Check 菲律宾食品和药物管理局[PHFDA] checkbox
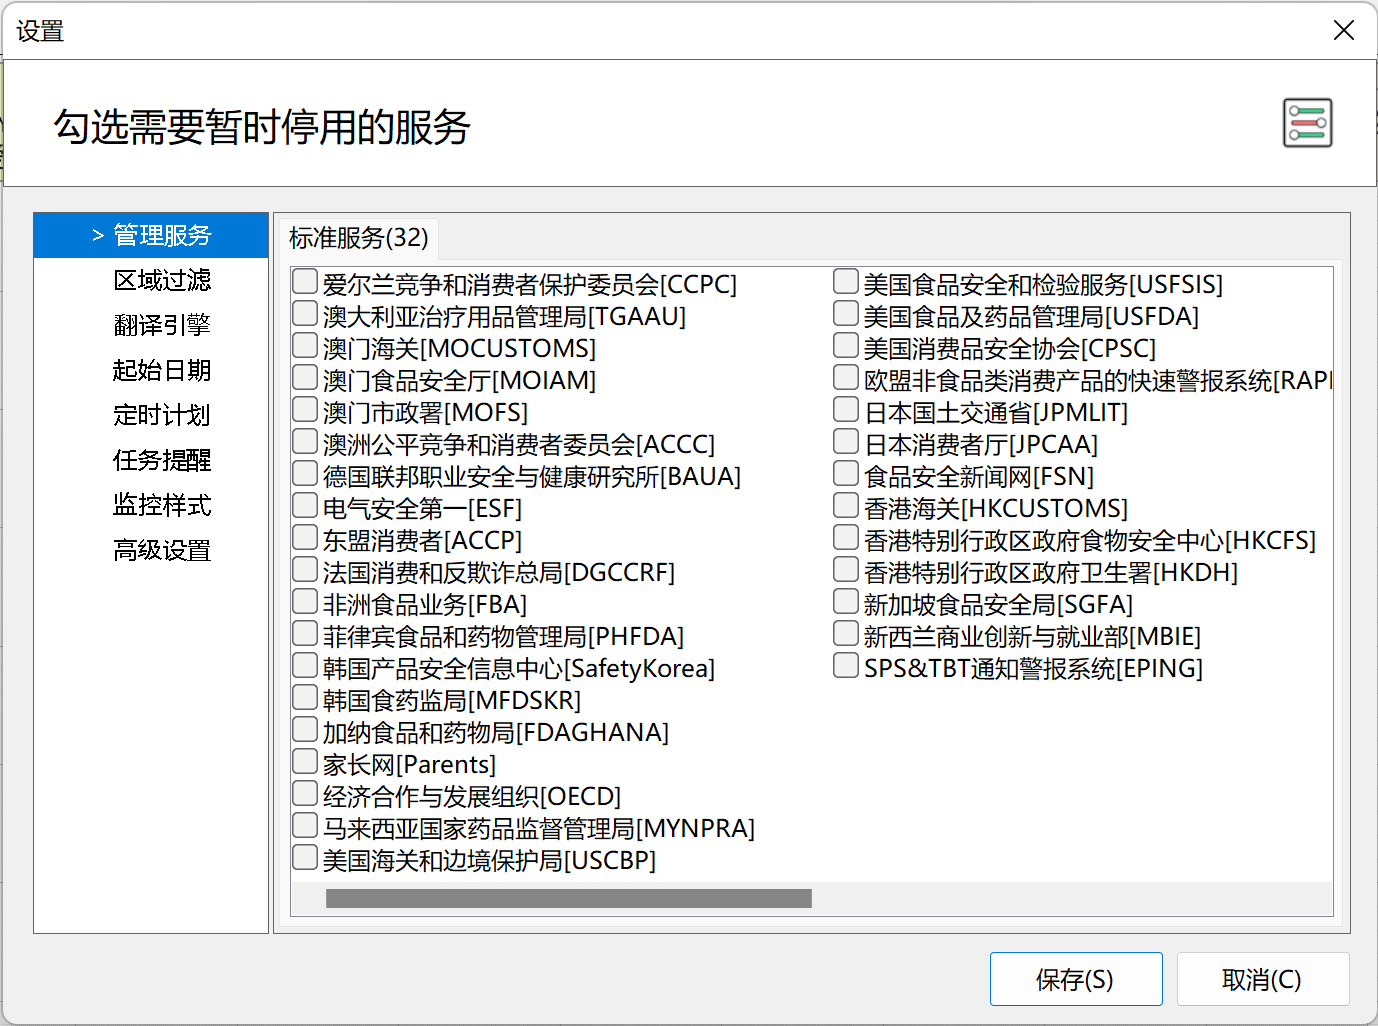1378x1026 pixels. click(x=305, y=634)
